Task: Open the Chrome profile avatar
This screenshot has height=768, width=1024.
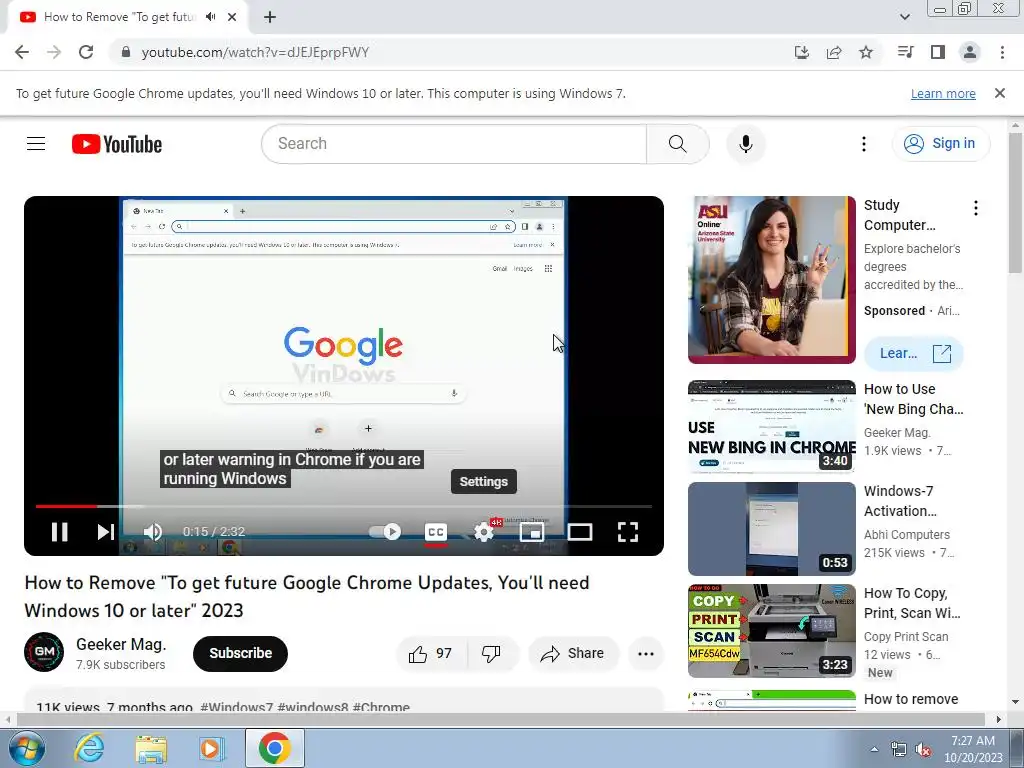Action: [x=970, y=52]
